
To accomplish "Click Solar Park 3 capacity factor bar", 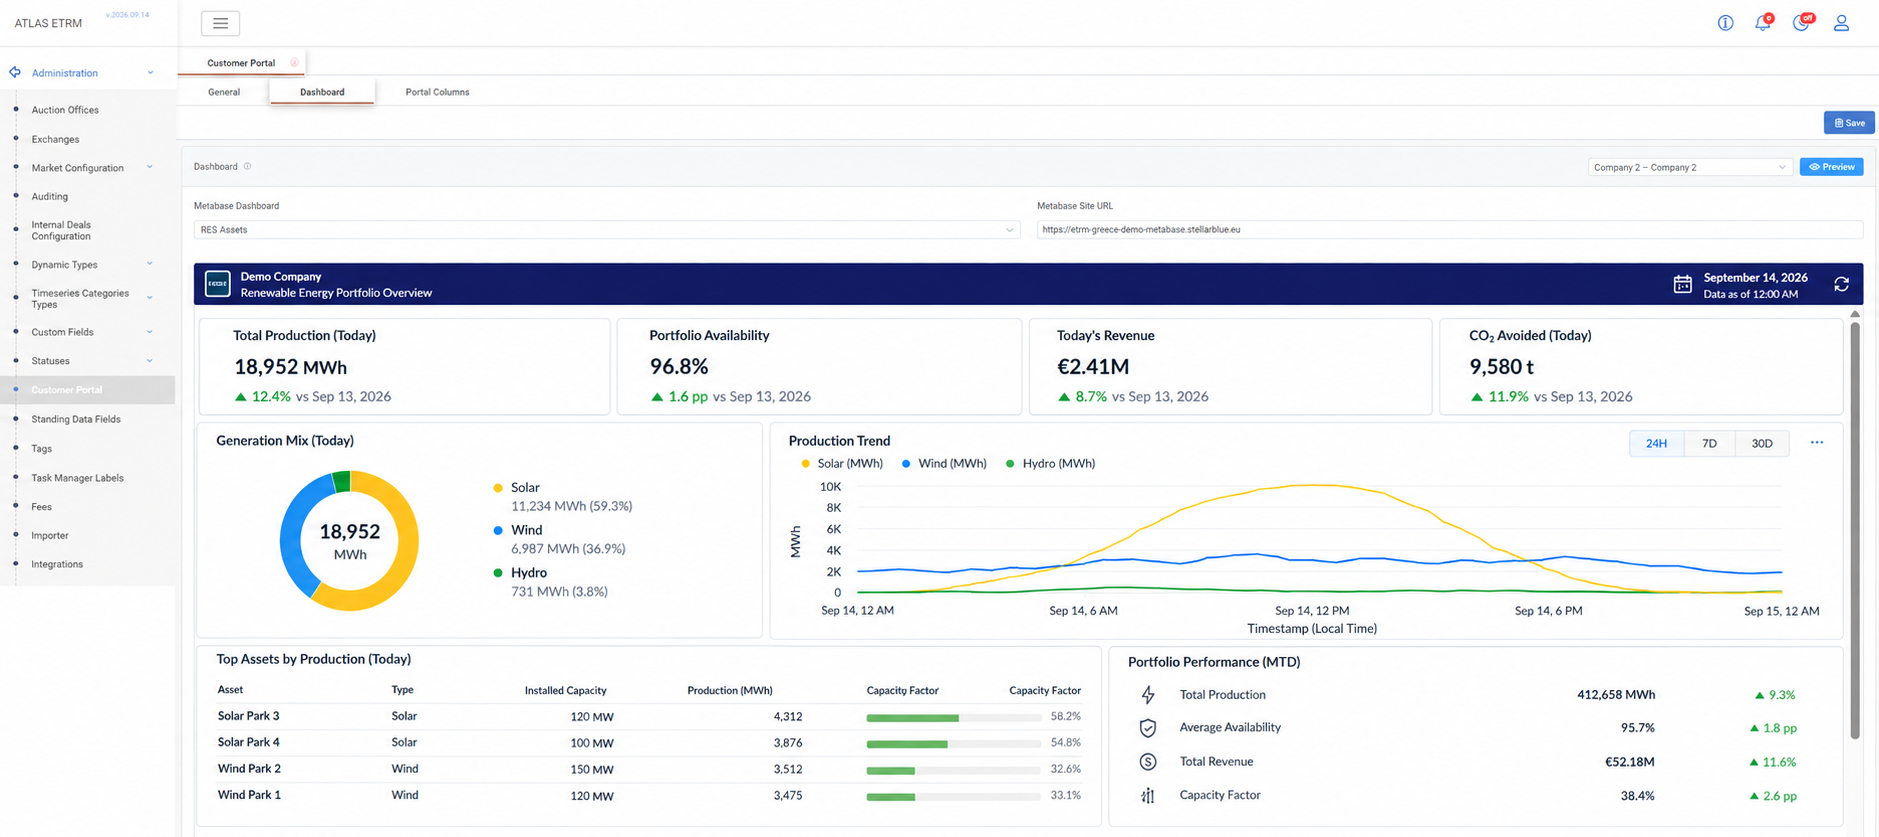I will (x=954, y=717).
